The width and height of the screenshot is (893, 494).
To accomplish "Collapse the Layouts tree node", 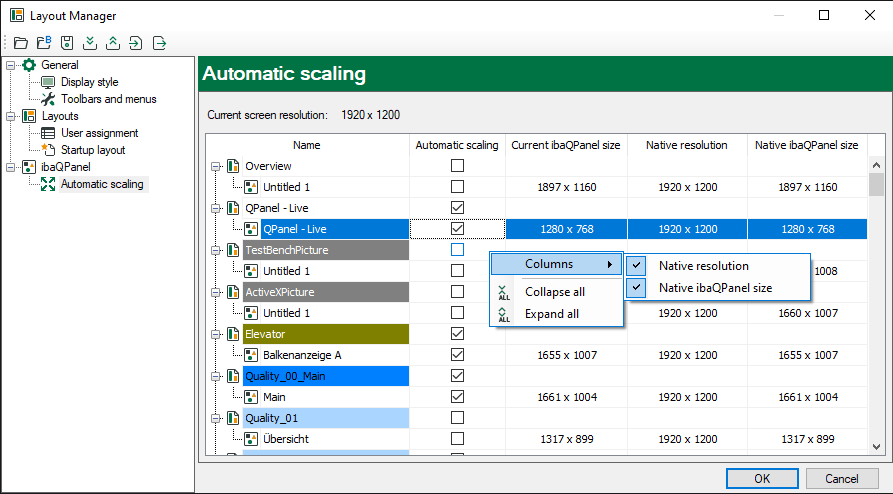I will click(10, 116).
